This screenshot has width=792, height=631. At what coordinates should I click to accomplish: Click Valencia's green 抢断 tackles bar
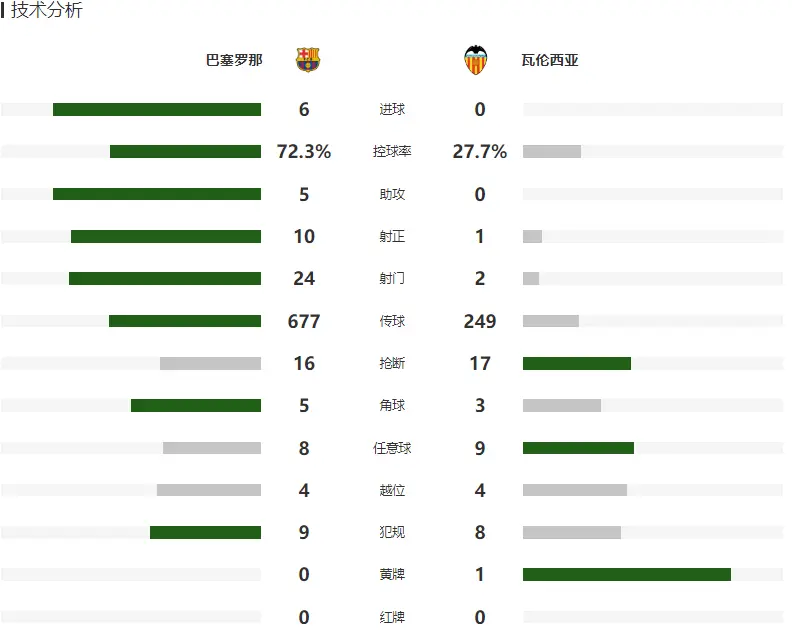click(577, 364)
